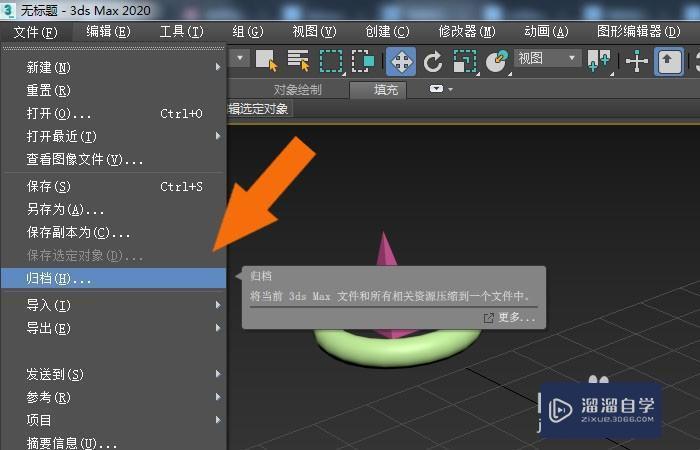The image size is (700, 450).
Task: Open the Select by Name tool
Action: pos(298,61)
